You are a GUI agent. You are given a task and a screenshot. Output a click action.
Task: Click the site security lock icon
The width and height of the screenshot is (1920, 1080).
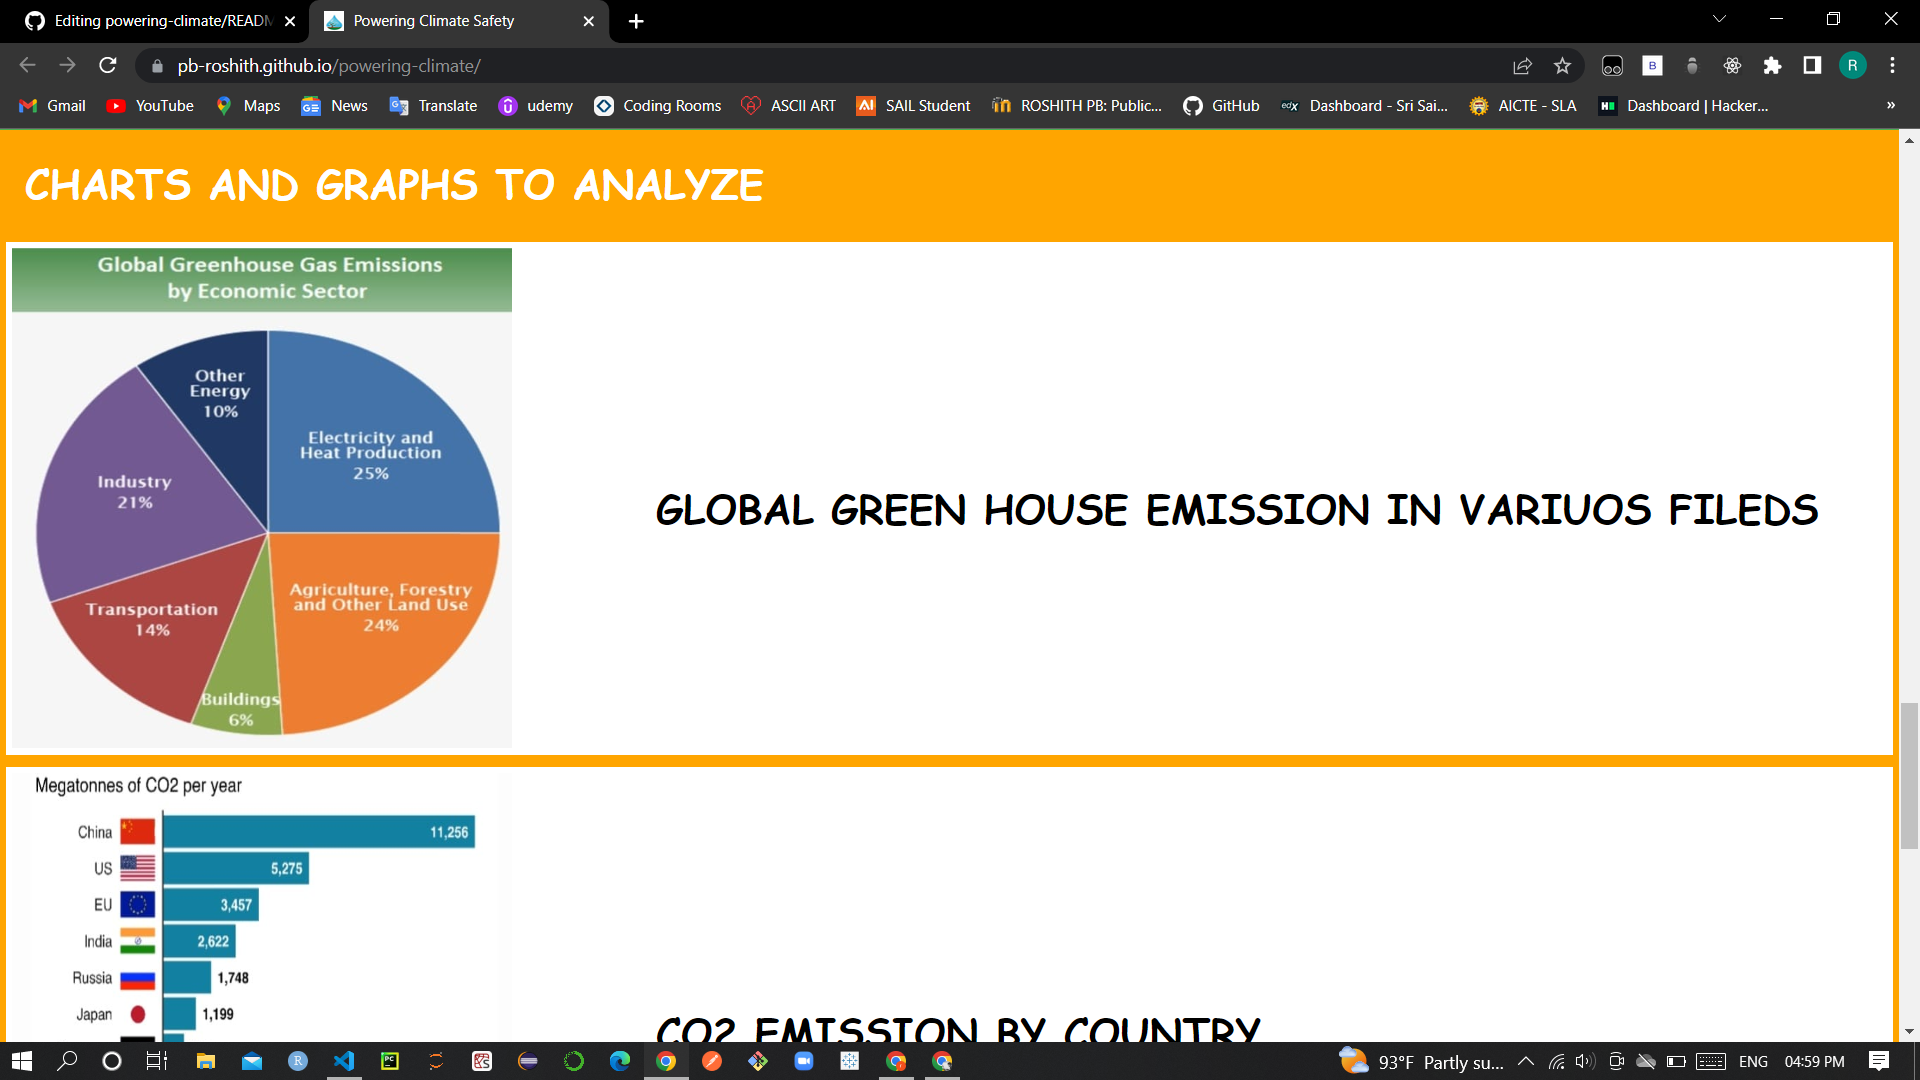click(157, 66)
